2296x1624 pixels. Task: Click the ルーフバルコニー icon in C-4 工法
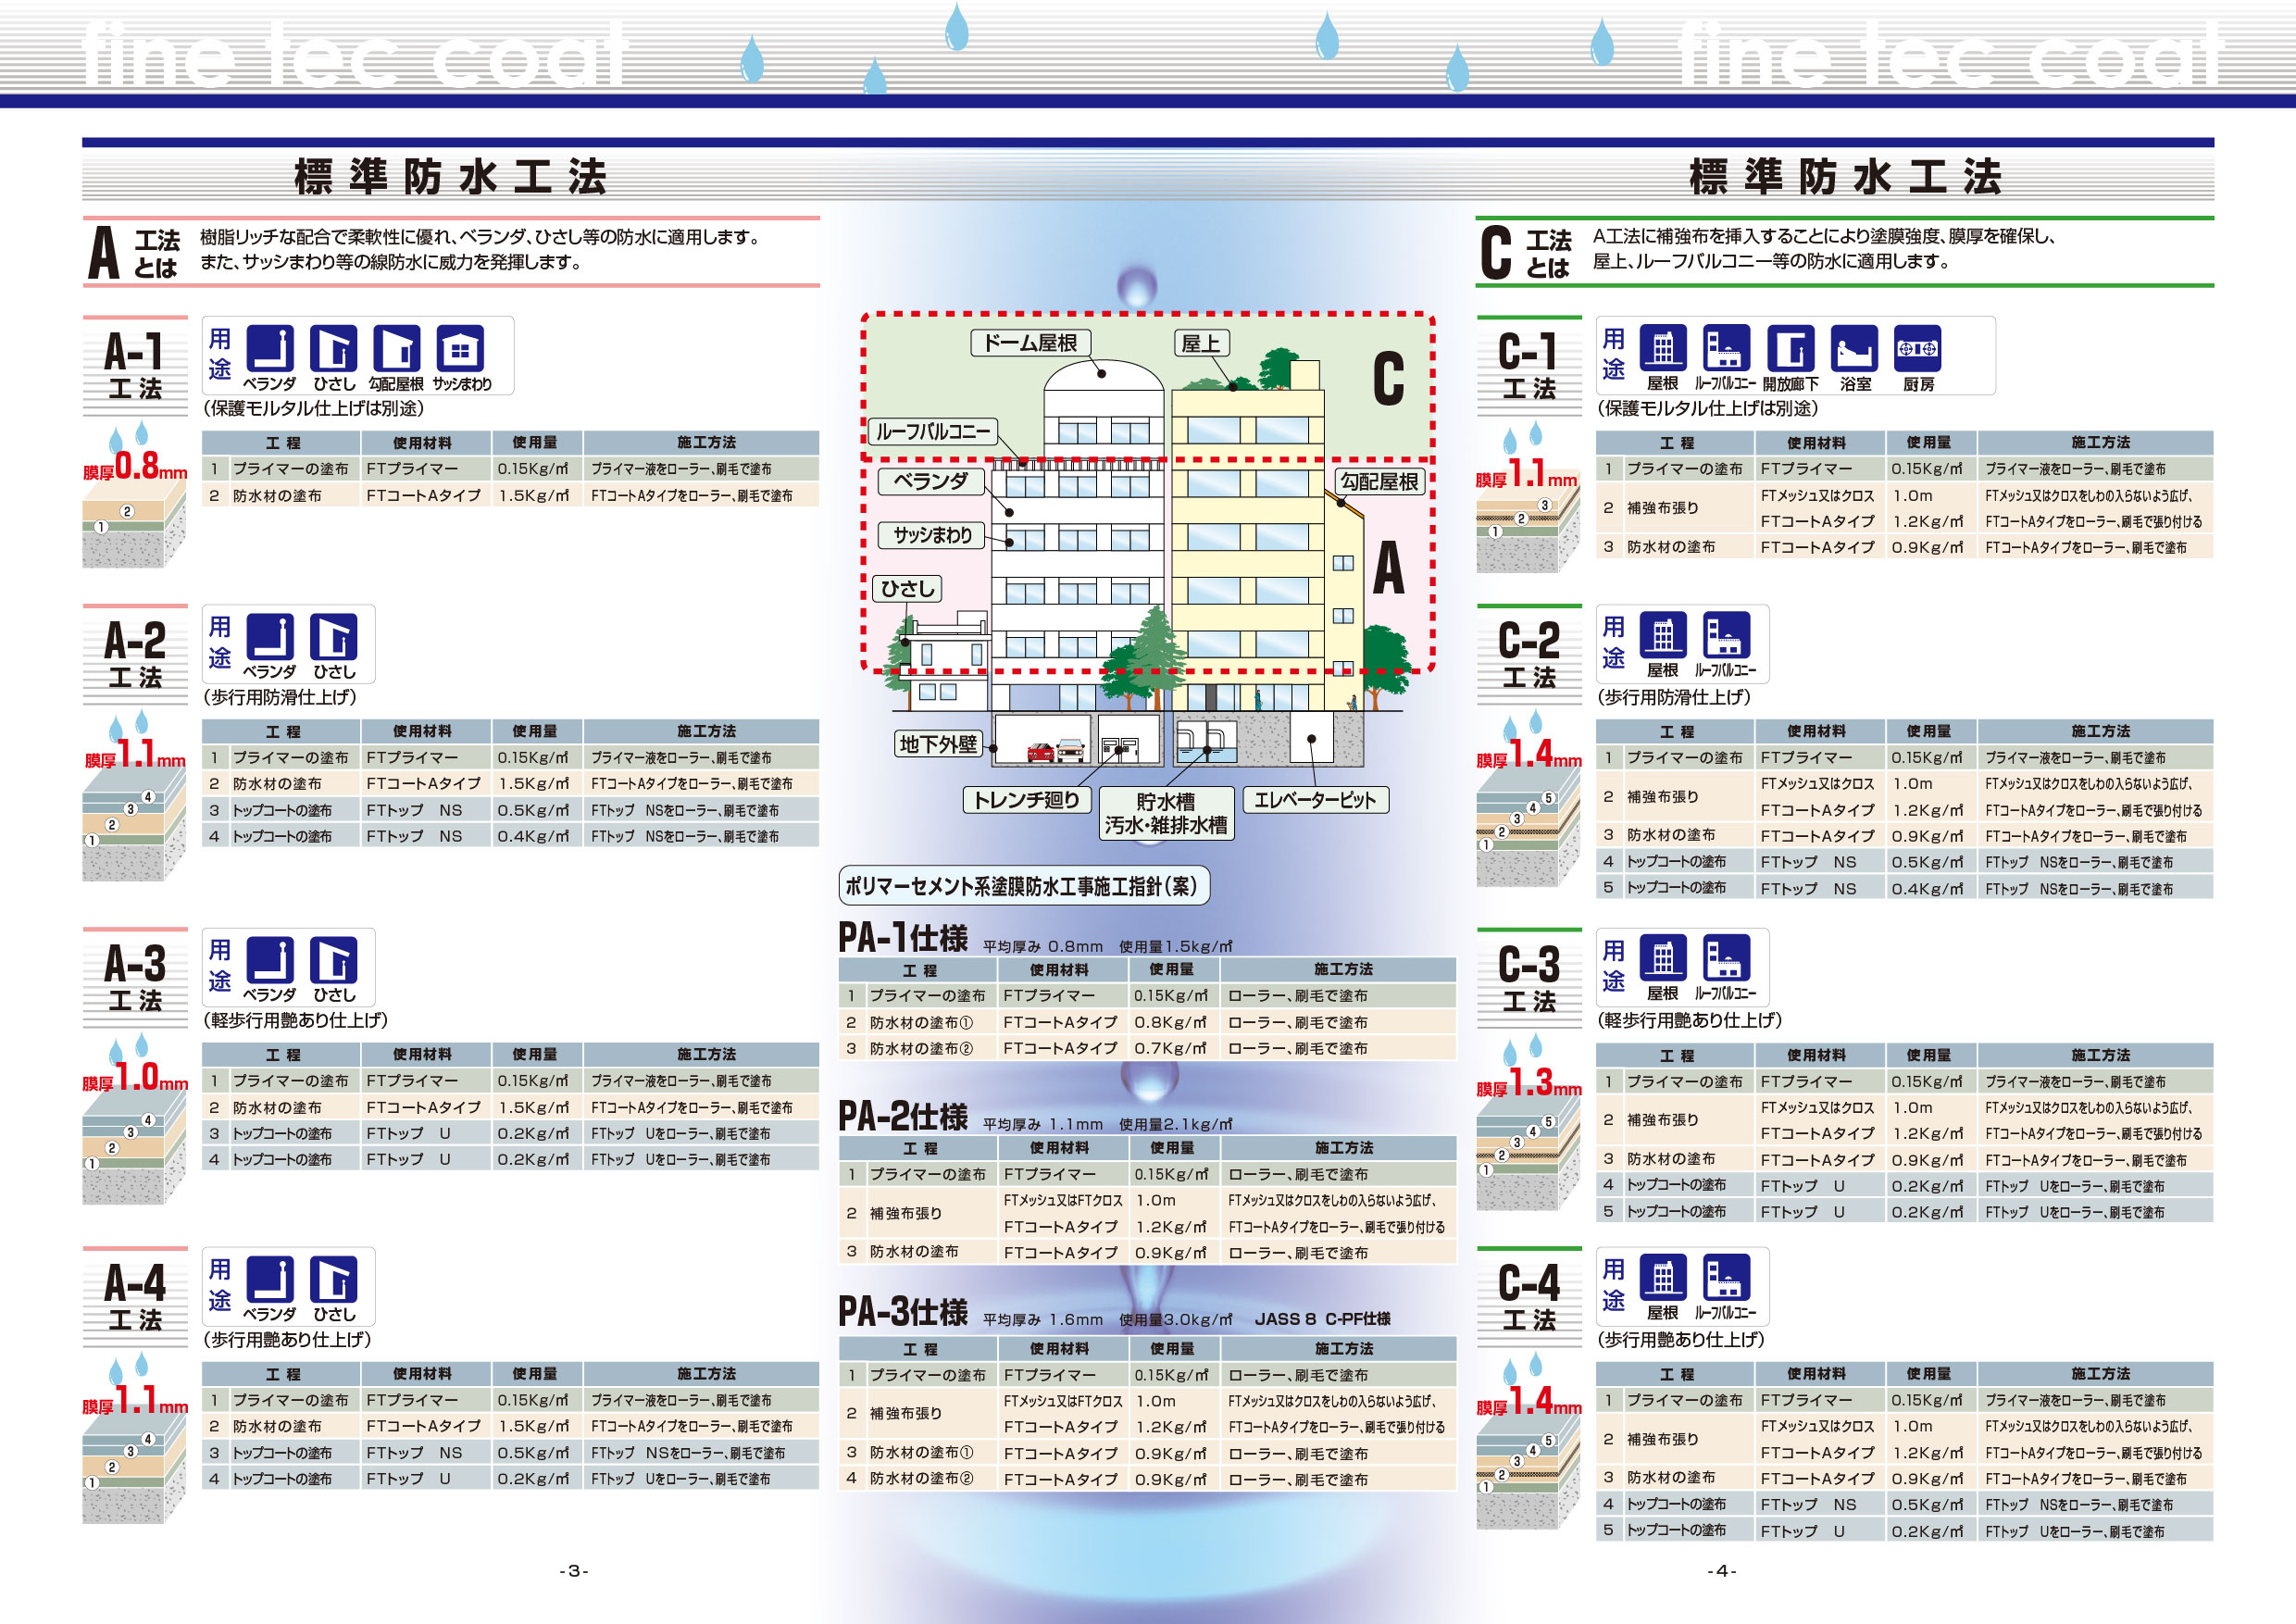1726,1278
